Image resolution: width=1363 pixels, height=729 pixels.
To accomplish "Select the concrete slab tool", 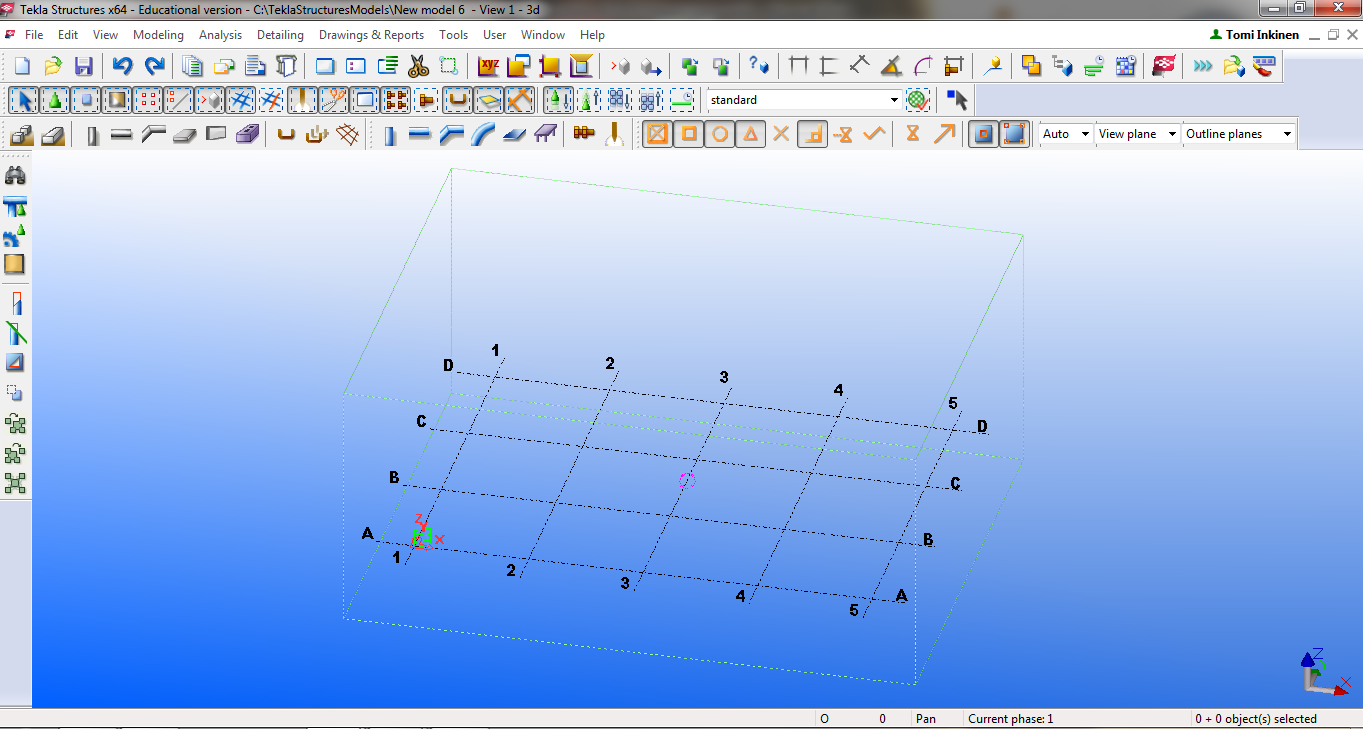I will point(184,134).
